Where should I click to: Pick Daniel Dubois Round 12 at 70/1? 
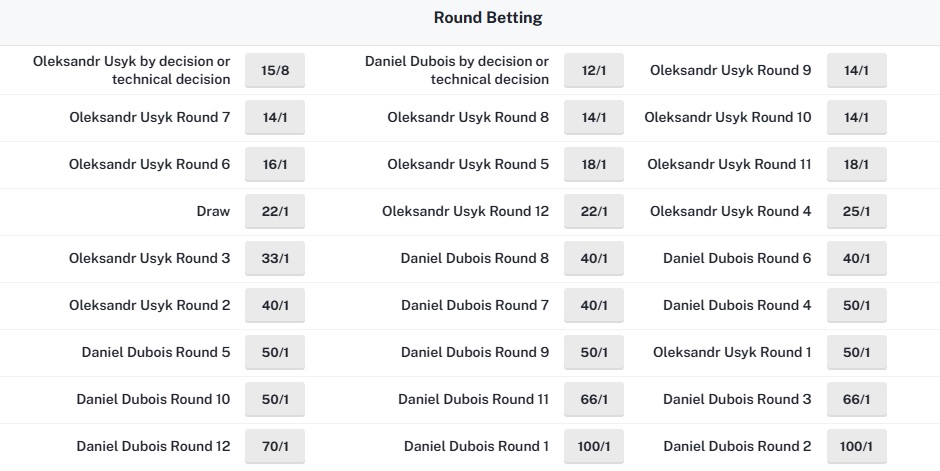[275, 446]
